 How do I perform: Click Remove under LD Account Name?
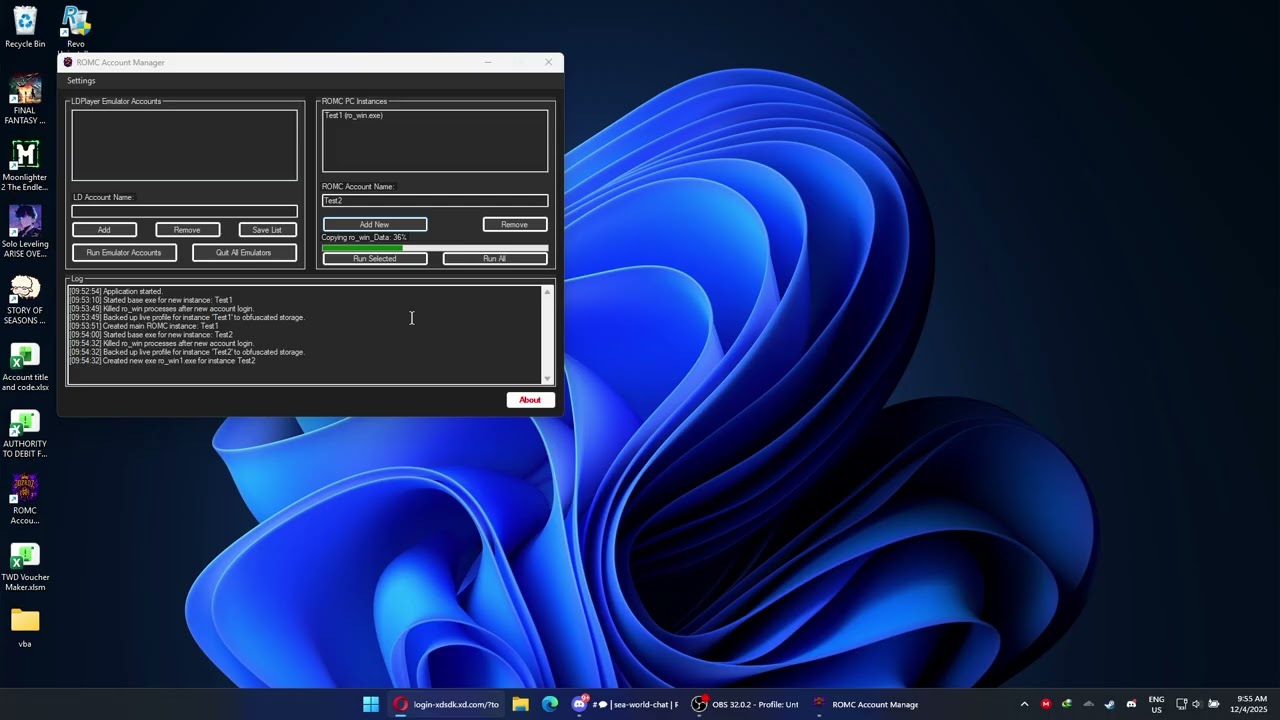point(187,230)
